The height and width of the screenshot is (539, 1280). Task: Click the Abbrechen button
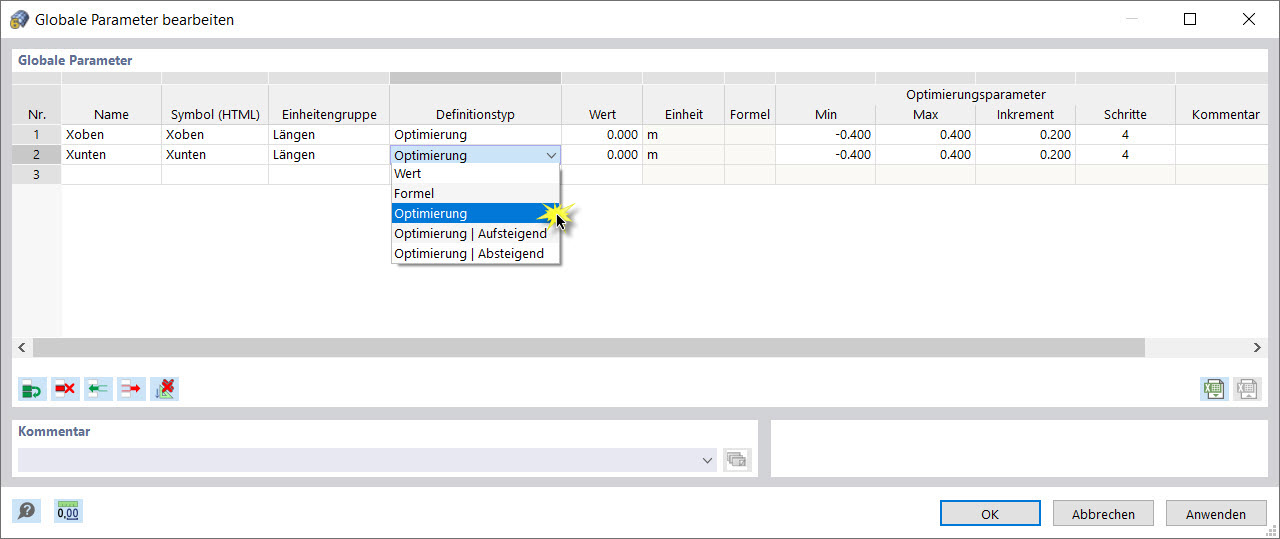(1103, 514)
